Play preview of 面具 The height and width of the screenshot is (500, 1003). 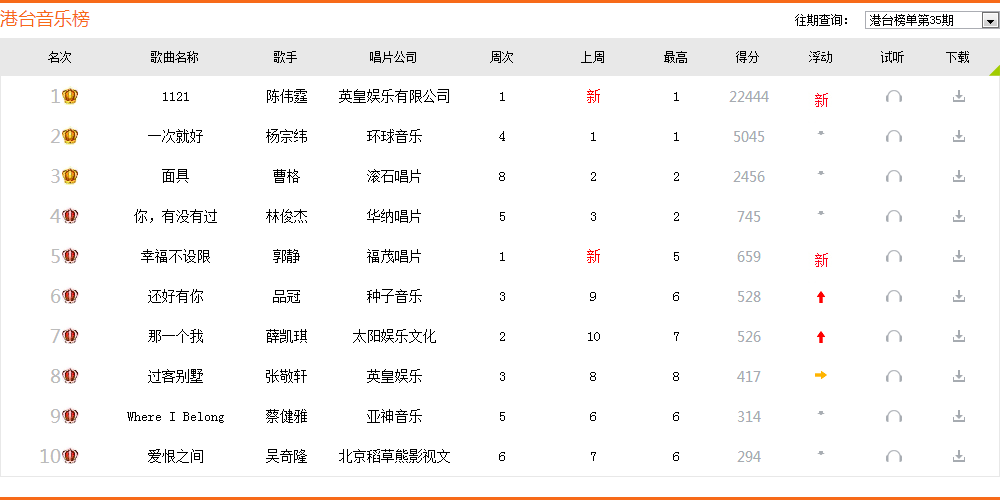(894, 176)
